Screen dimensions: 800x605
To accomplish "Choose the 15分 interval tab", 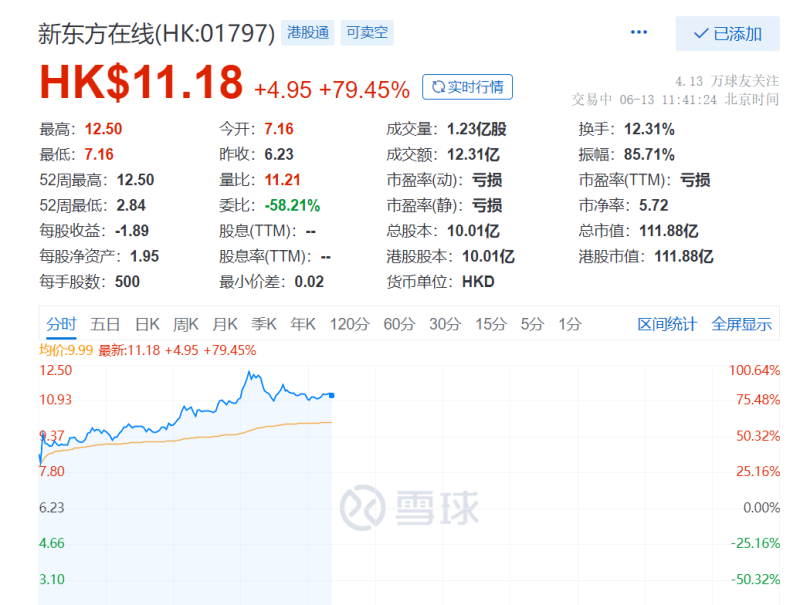I will click(x=490, y=324).
